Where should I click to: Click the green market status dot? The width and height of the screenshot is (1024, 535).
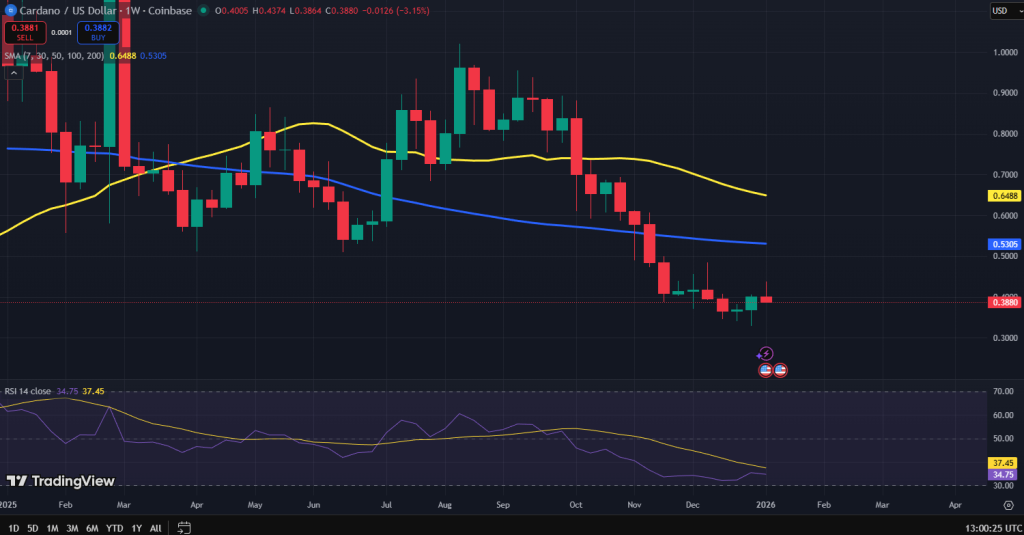pos(204,10)
